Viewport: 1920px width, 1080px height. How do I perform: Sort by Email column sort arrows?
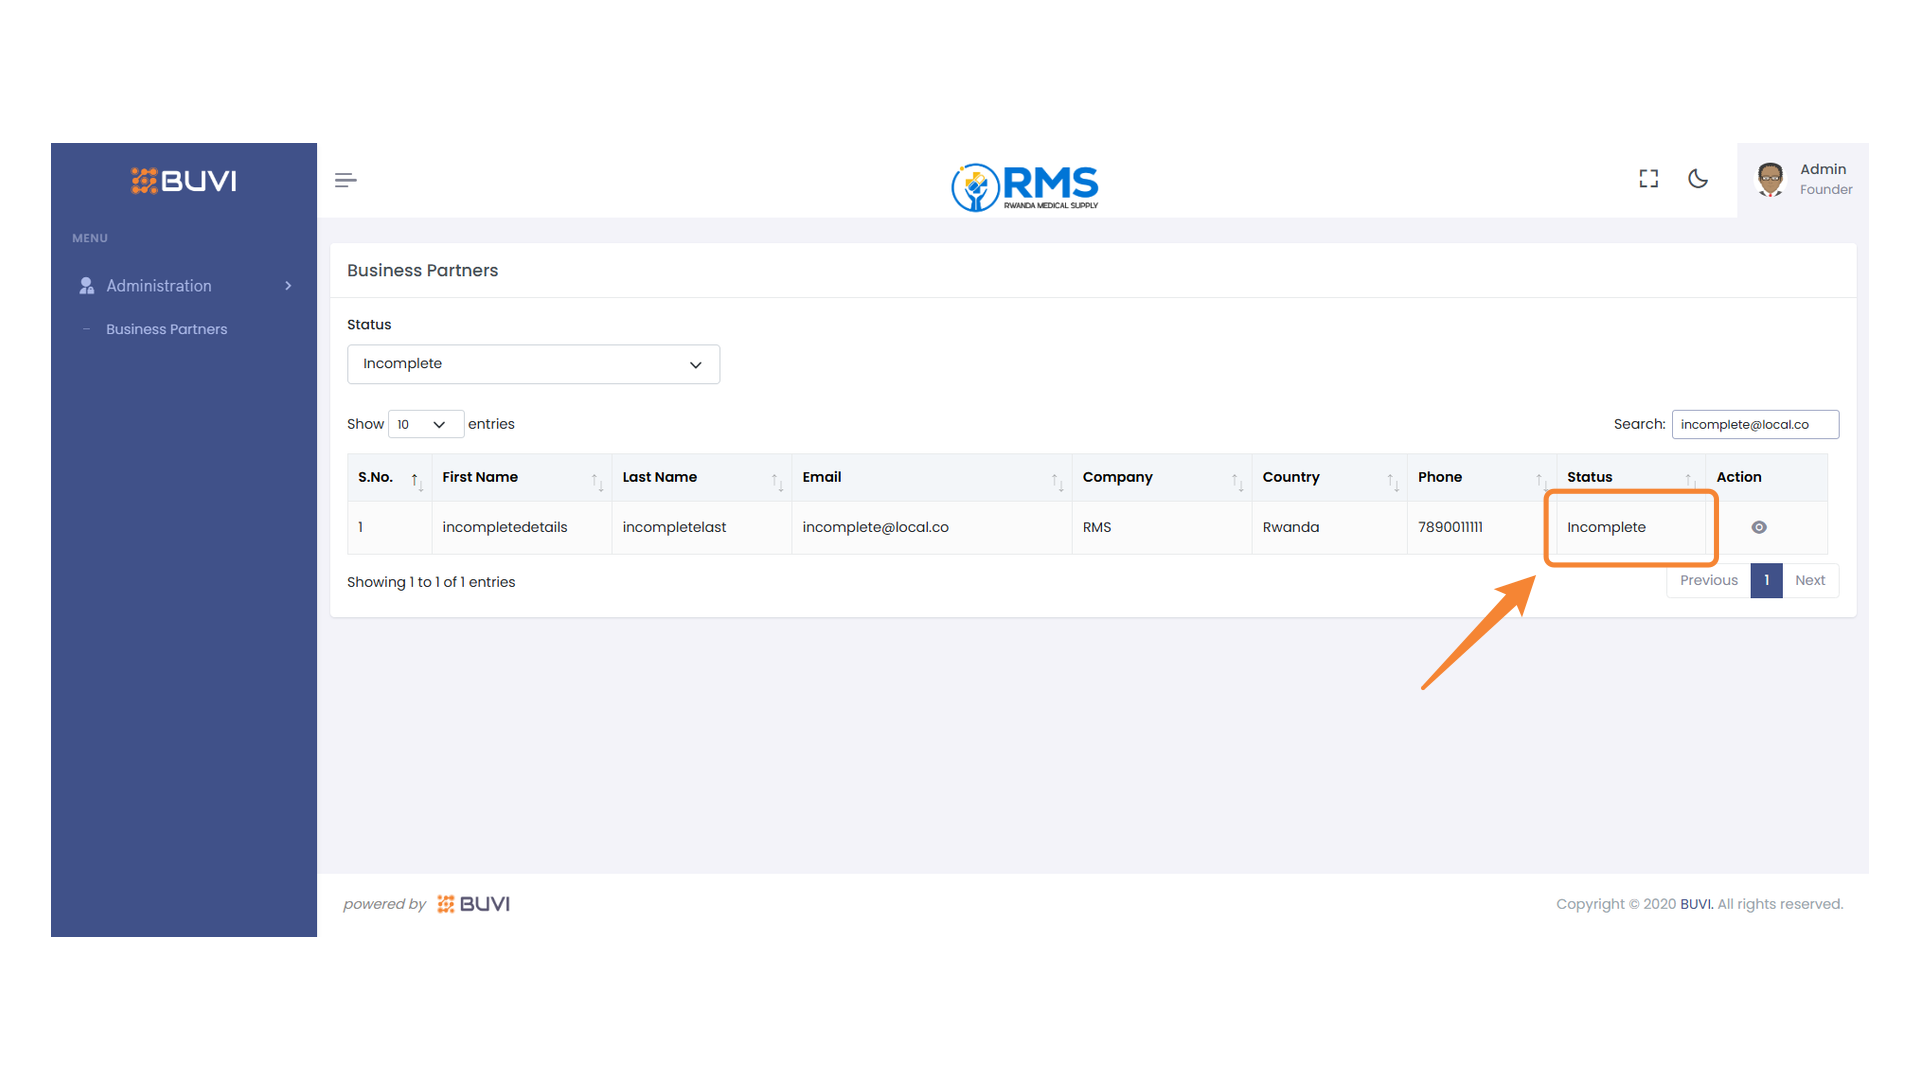[x=1057, y=482]
